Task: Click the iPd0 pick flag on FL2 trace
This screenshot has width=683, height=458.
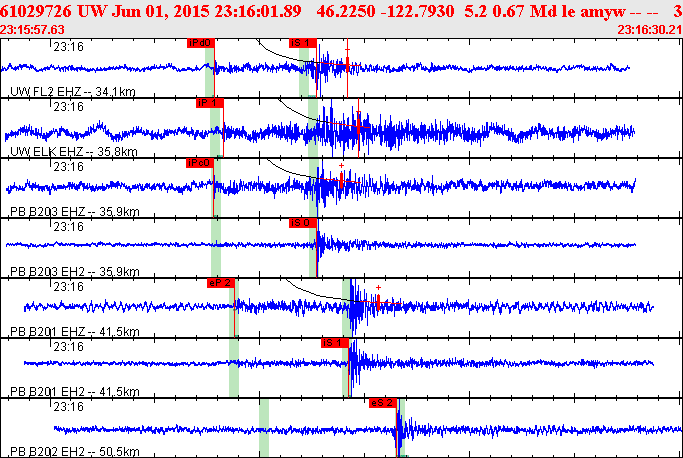Action: point(200,44)
